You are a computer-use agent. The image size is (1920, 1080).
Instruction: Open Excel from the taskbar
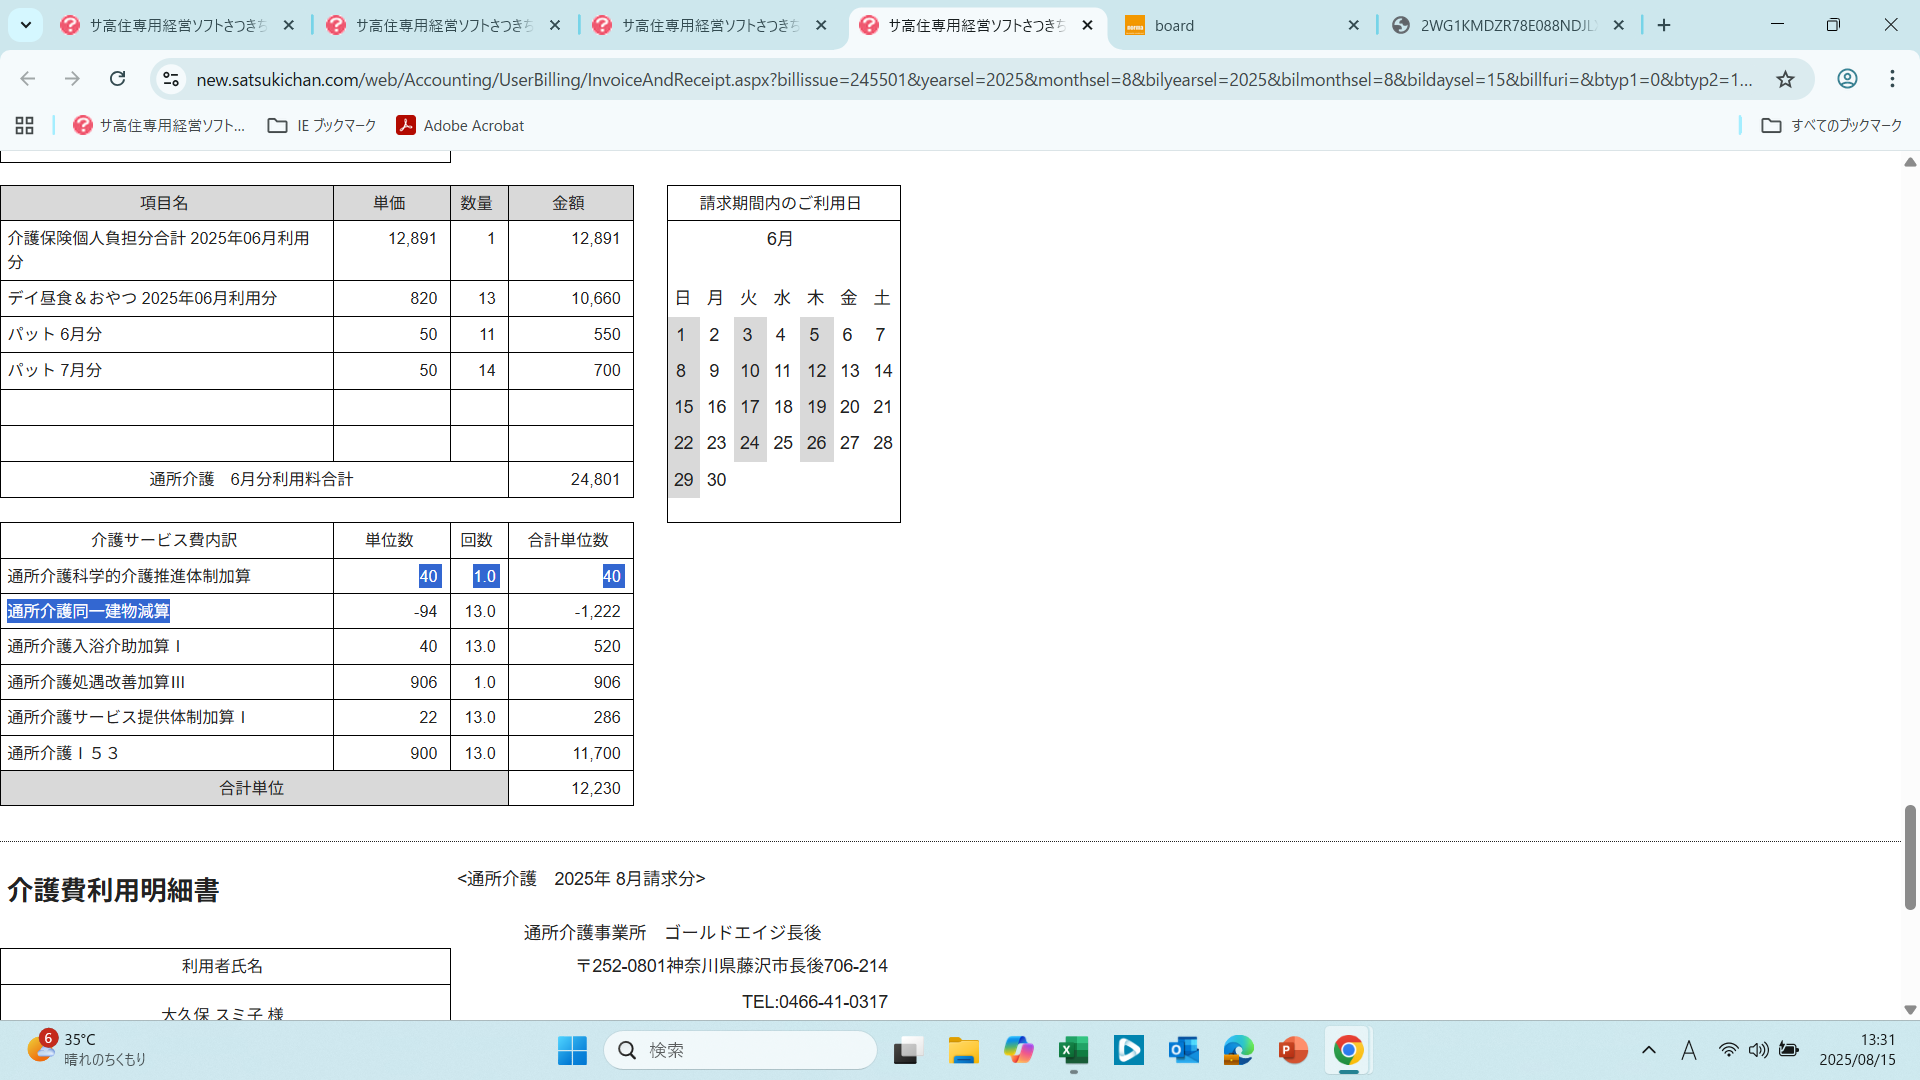tap(1073, 1050)
